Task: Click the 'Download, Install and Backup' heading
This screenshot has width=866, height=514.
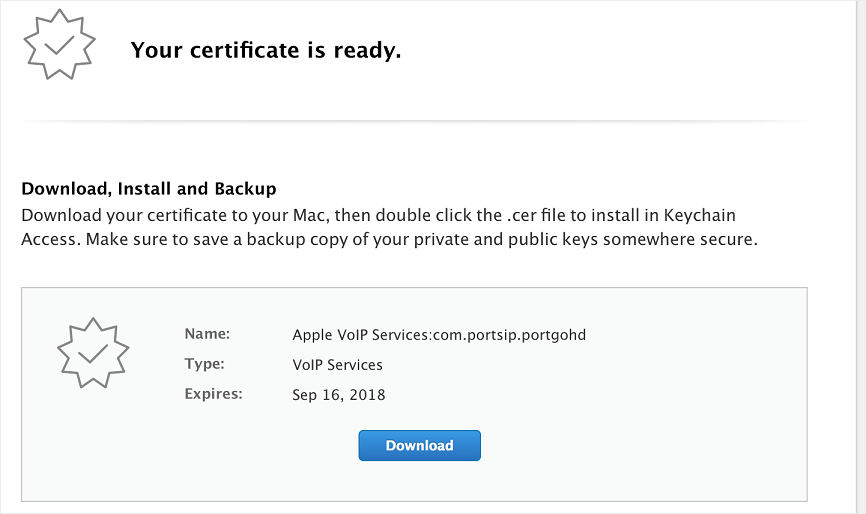Action: click(149, 189)
